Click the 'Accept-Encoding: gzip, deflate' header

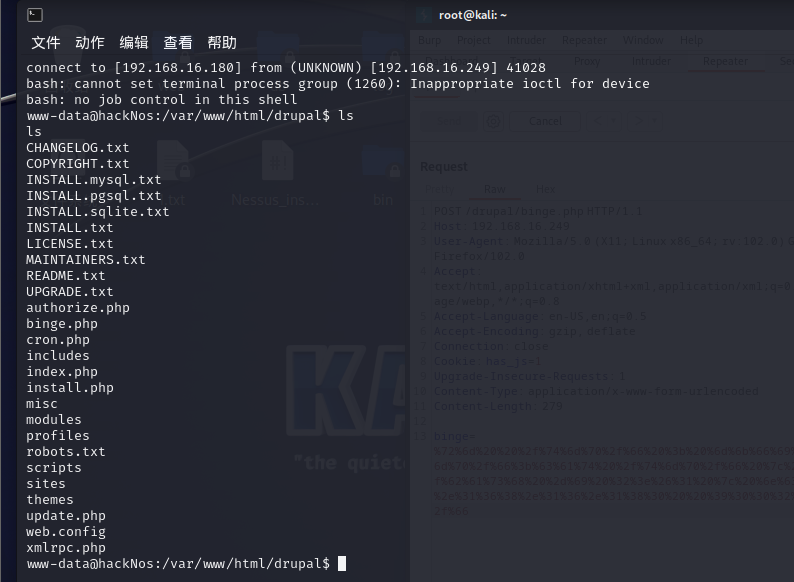point(535,331)
